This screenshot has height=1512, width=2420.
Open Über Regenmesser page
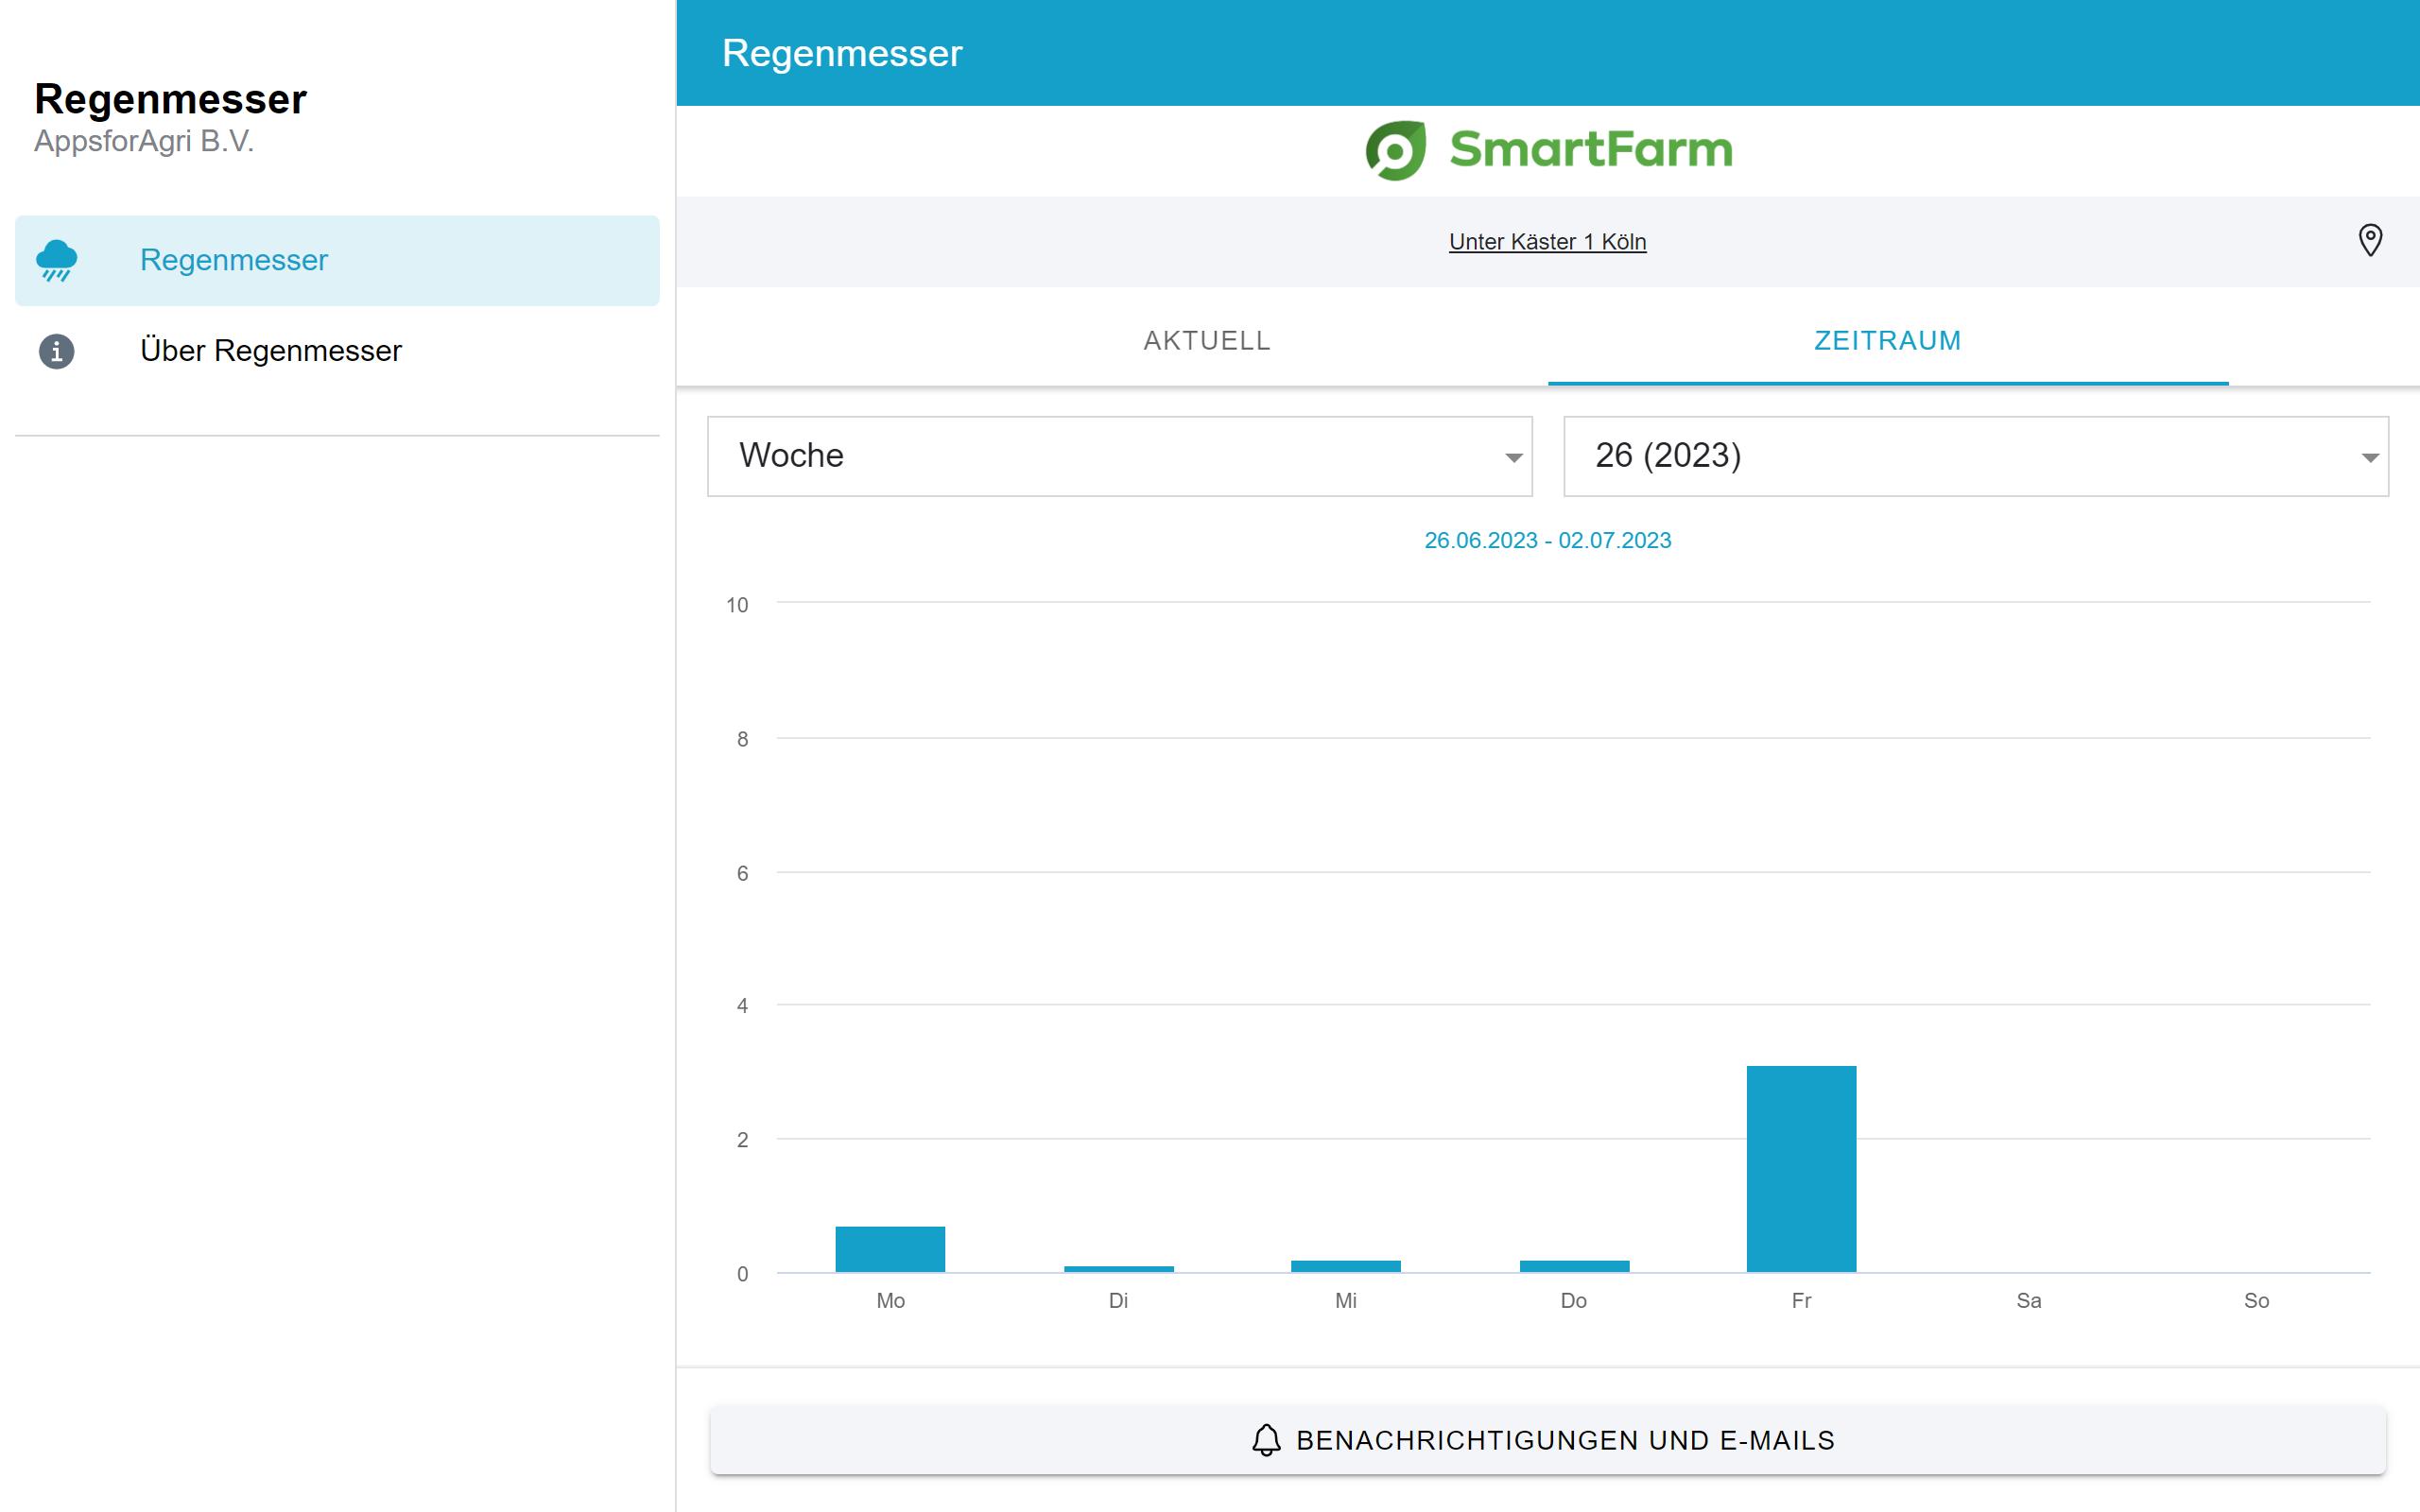[337, 351]
